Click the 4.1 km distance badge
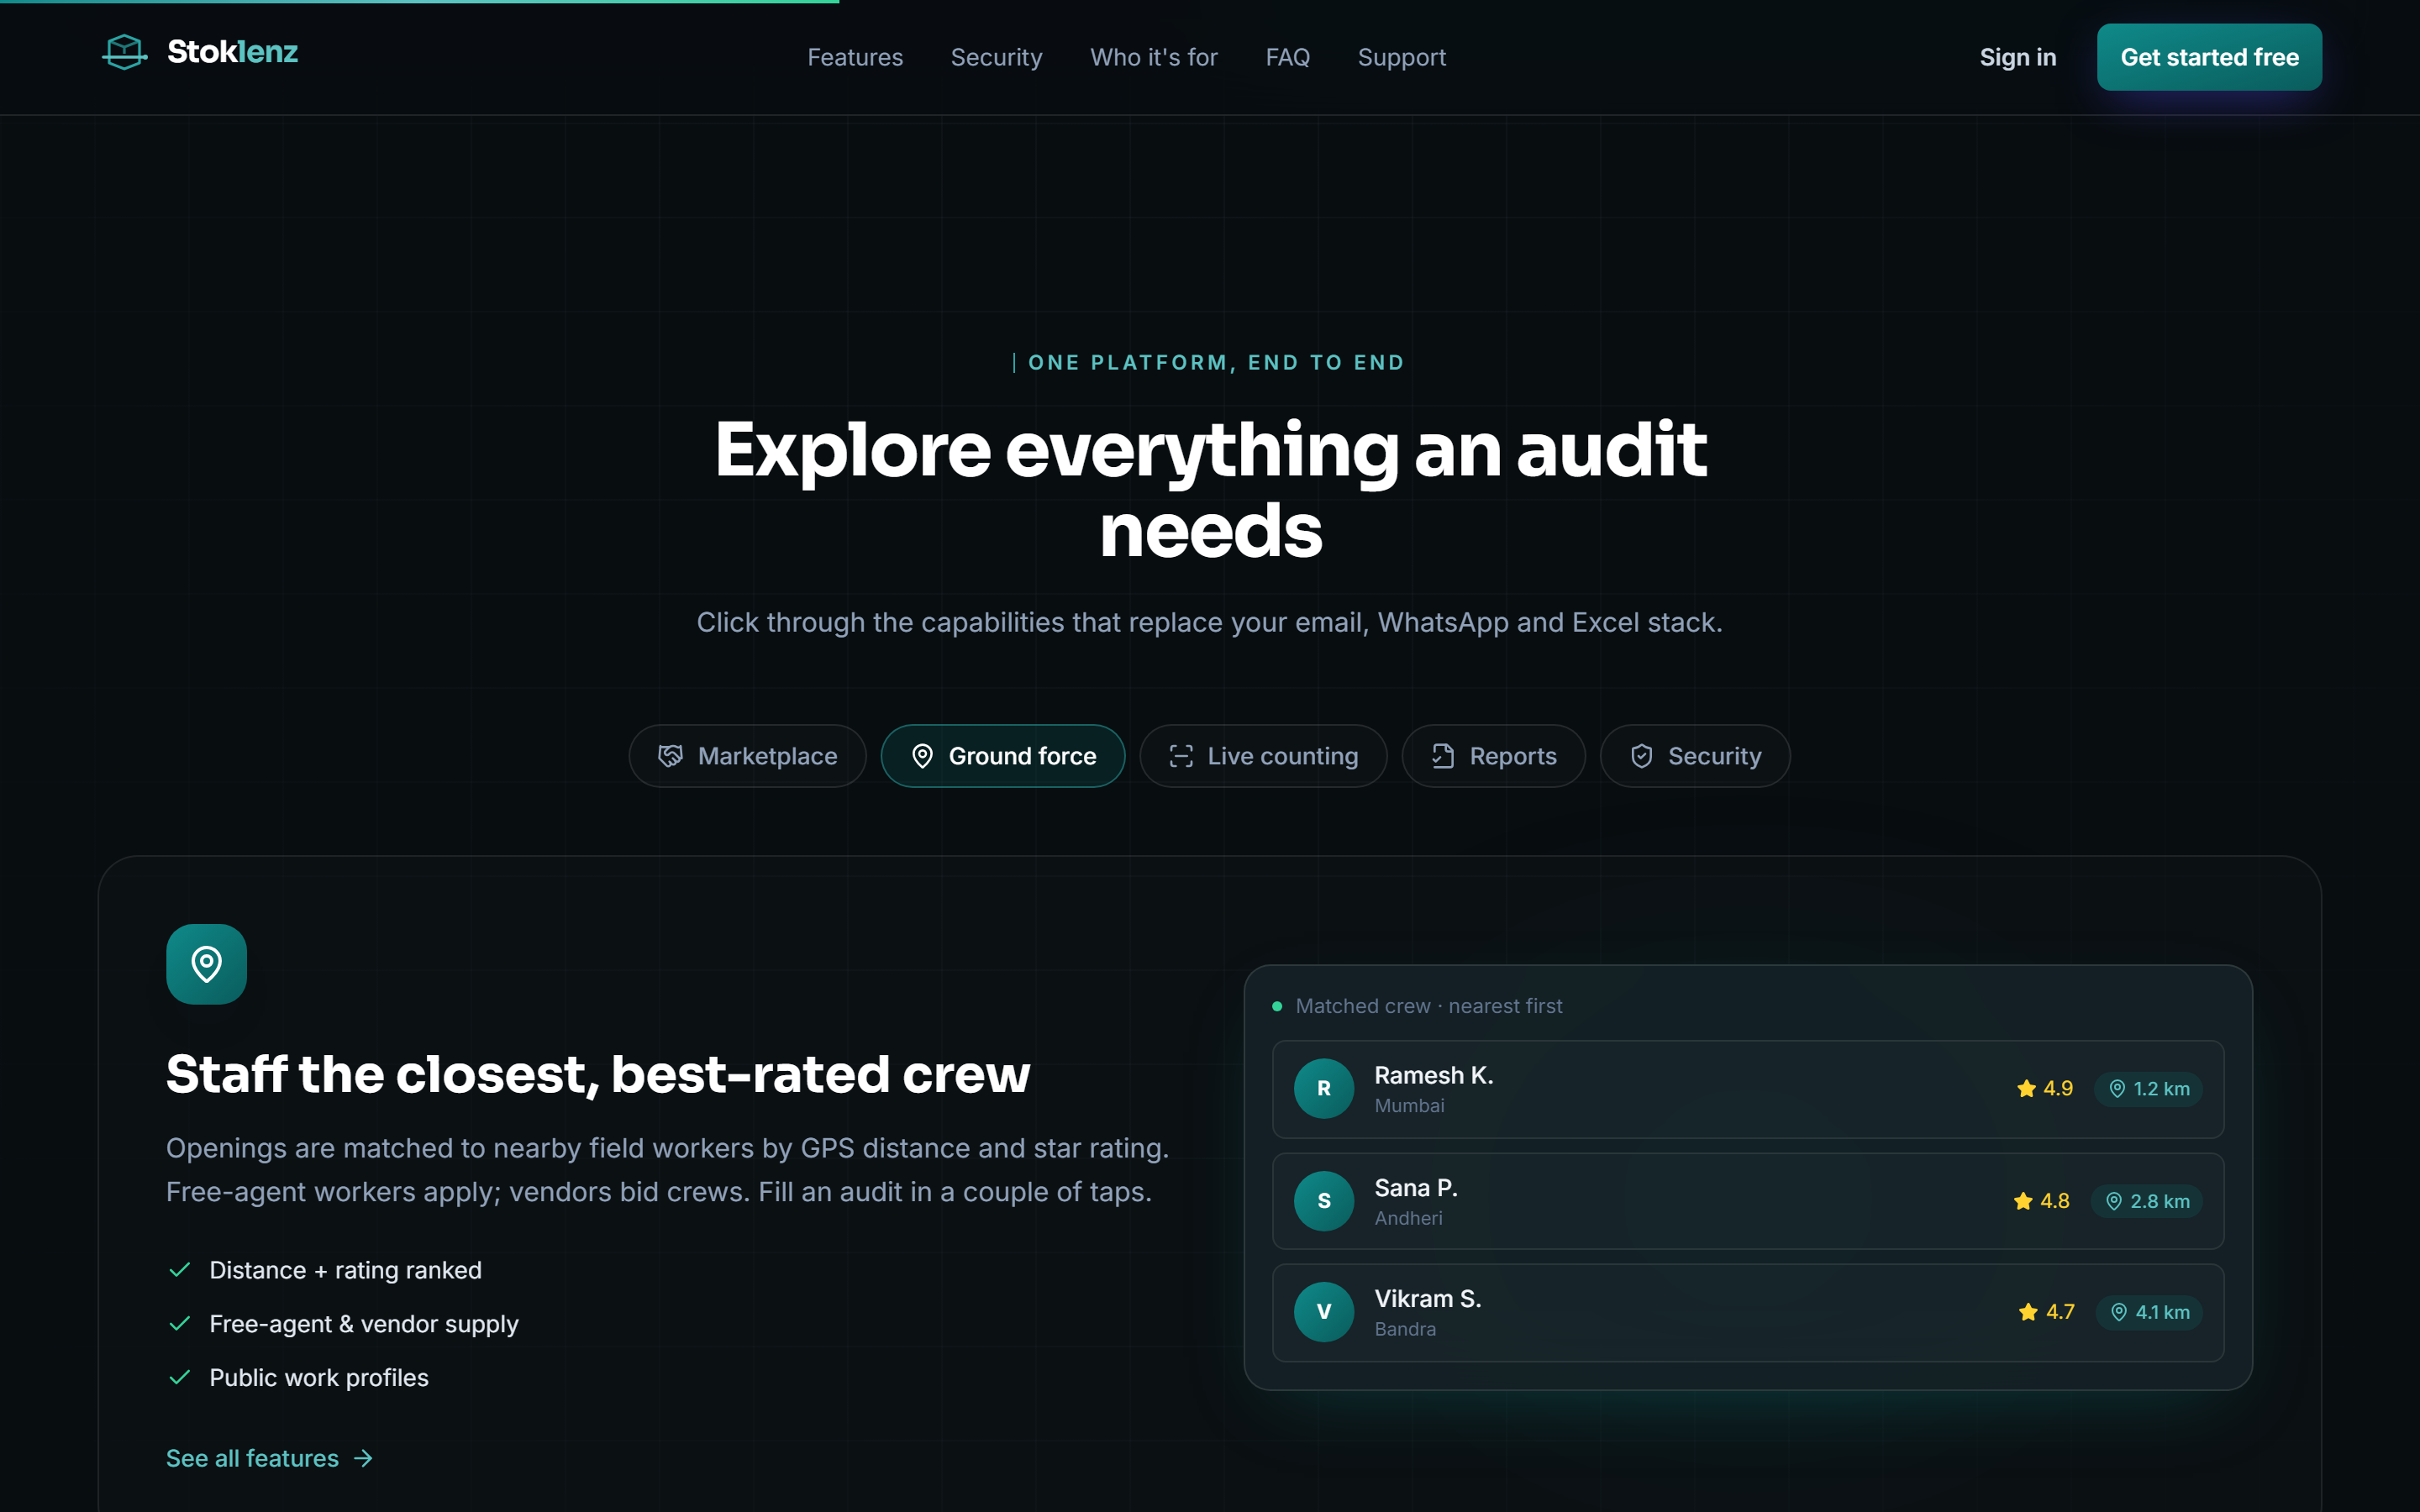The width and height of the screenshot is (2420, 1512). [2149, 1312]
